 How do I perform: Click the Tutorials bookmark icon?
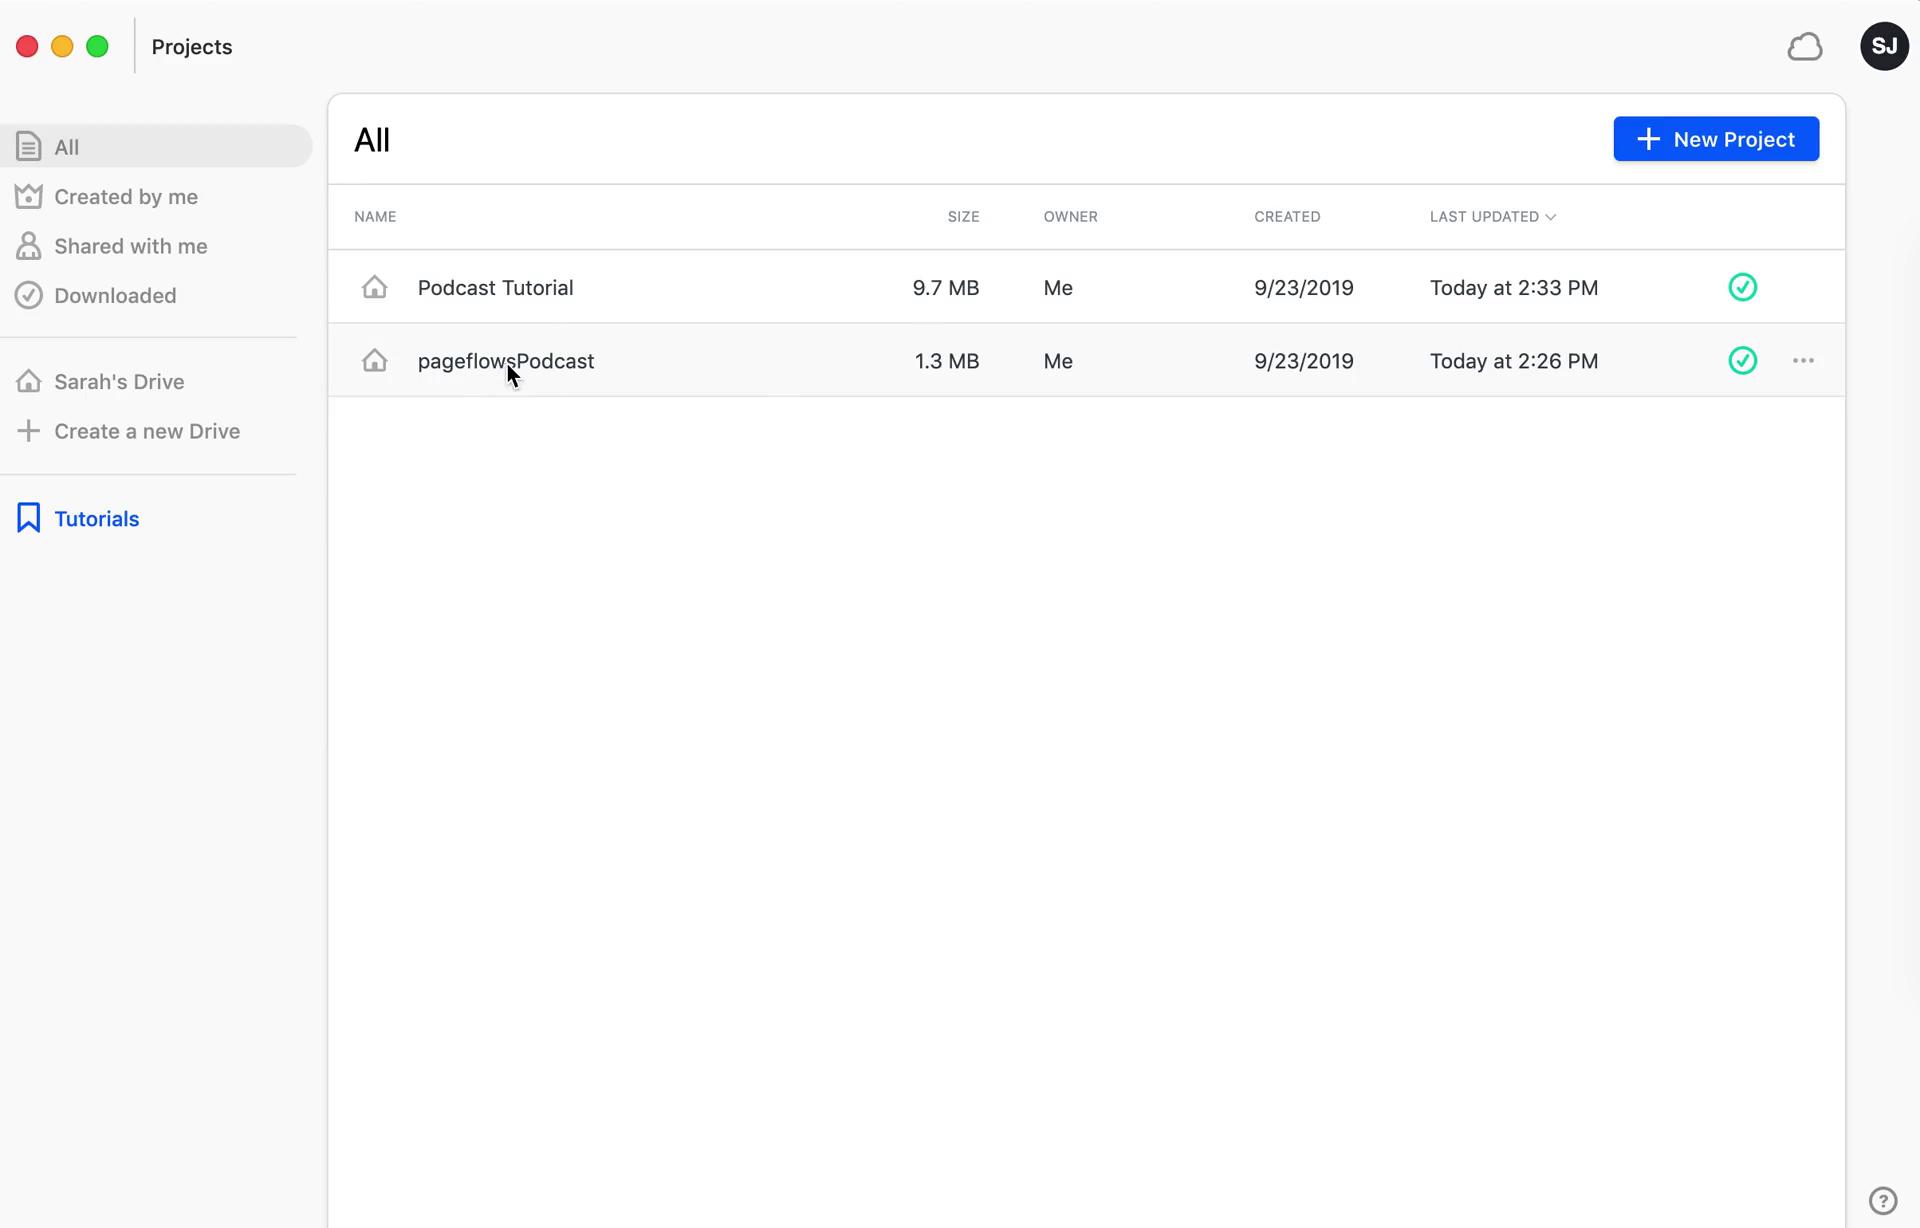(x=28, y=517)
